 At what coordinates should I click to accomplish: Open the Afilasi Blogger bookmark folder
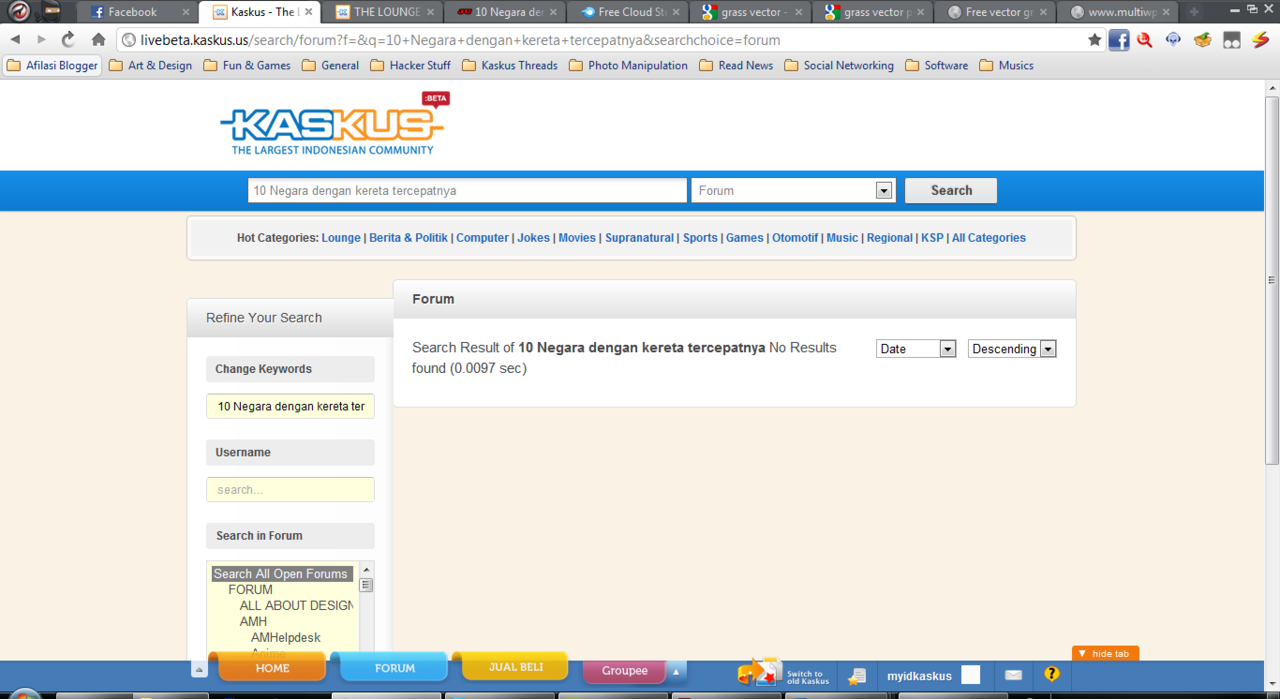[x=53, y=65]
